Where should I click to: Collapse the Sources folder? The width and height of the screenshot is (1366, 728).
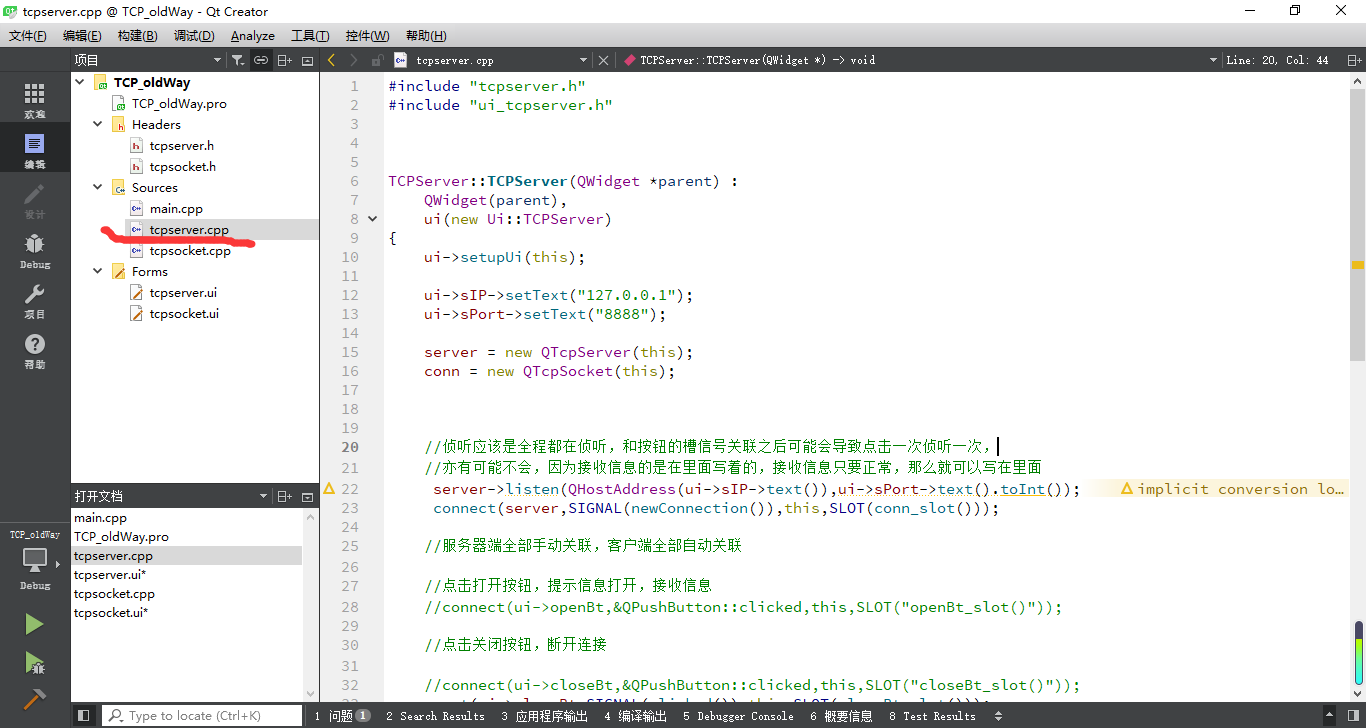(98, 187)
